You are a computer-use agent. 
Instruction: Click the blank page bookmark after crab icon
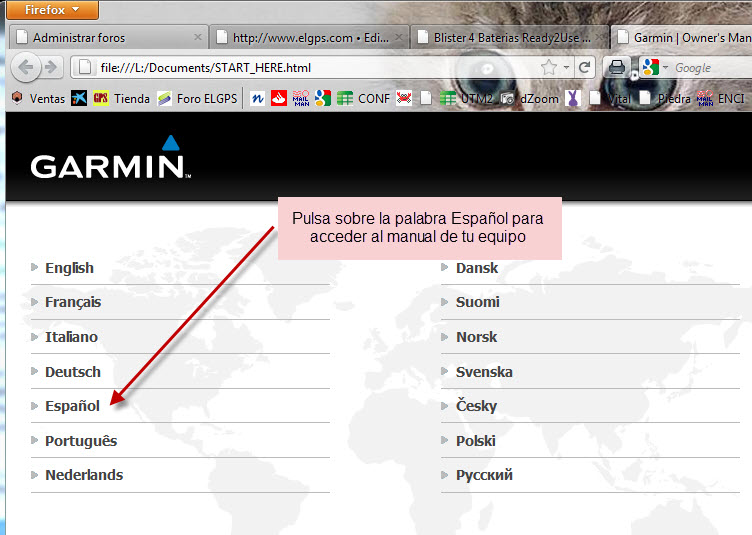(426, 98)
